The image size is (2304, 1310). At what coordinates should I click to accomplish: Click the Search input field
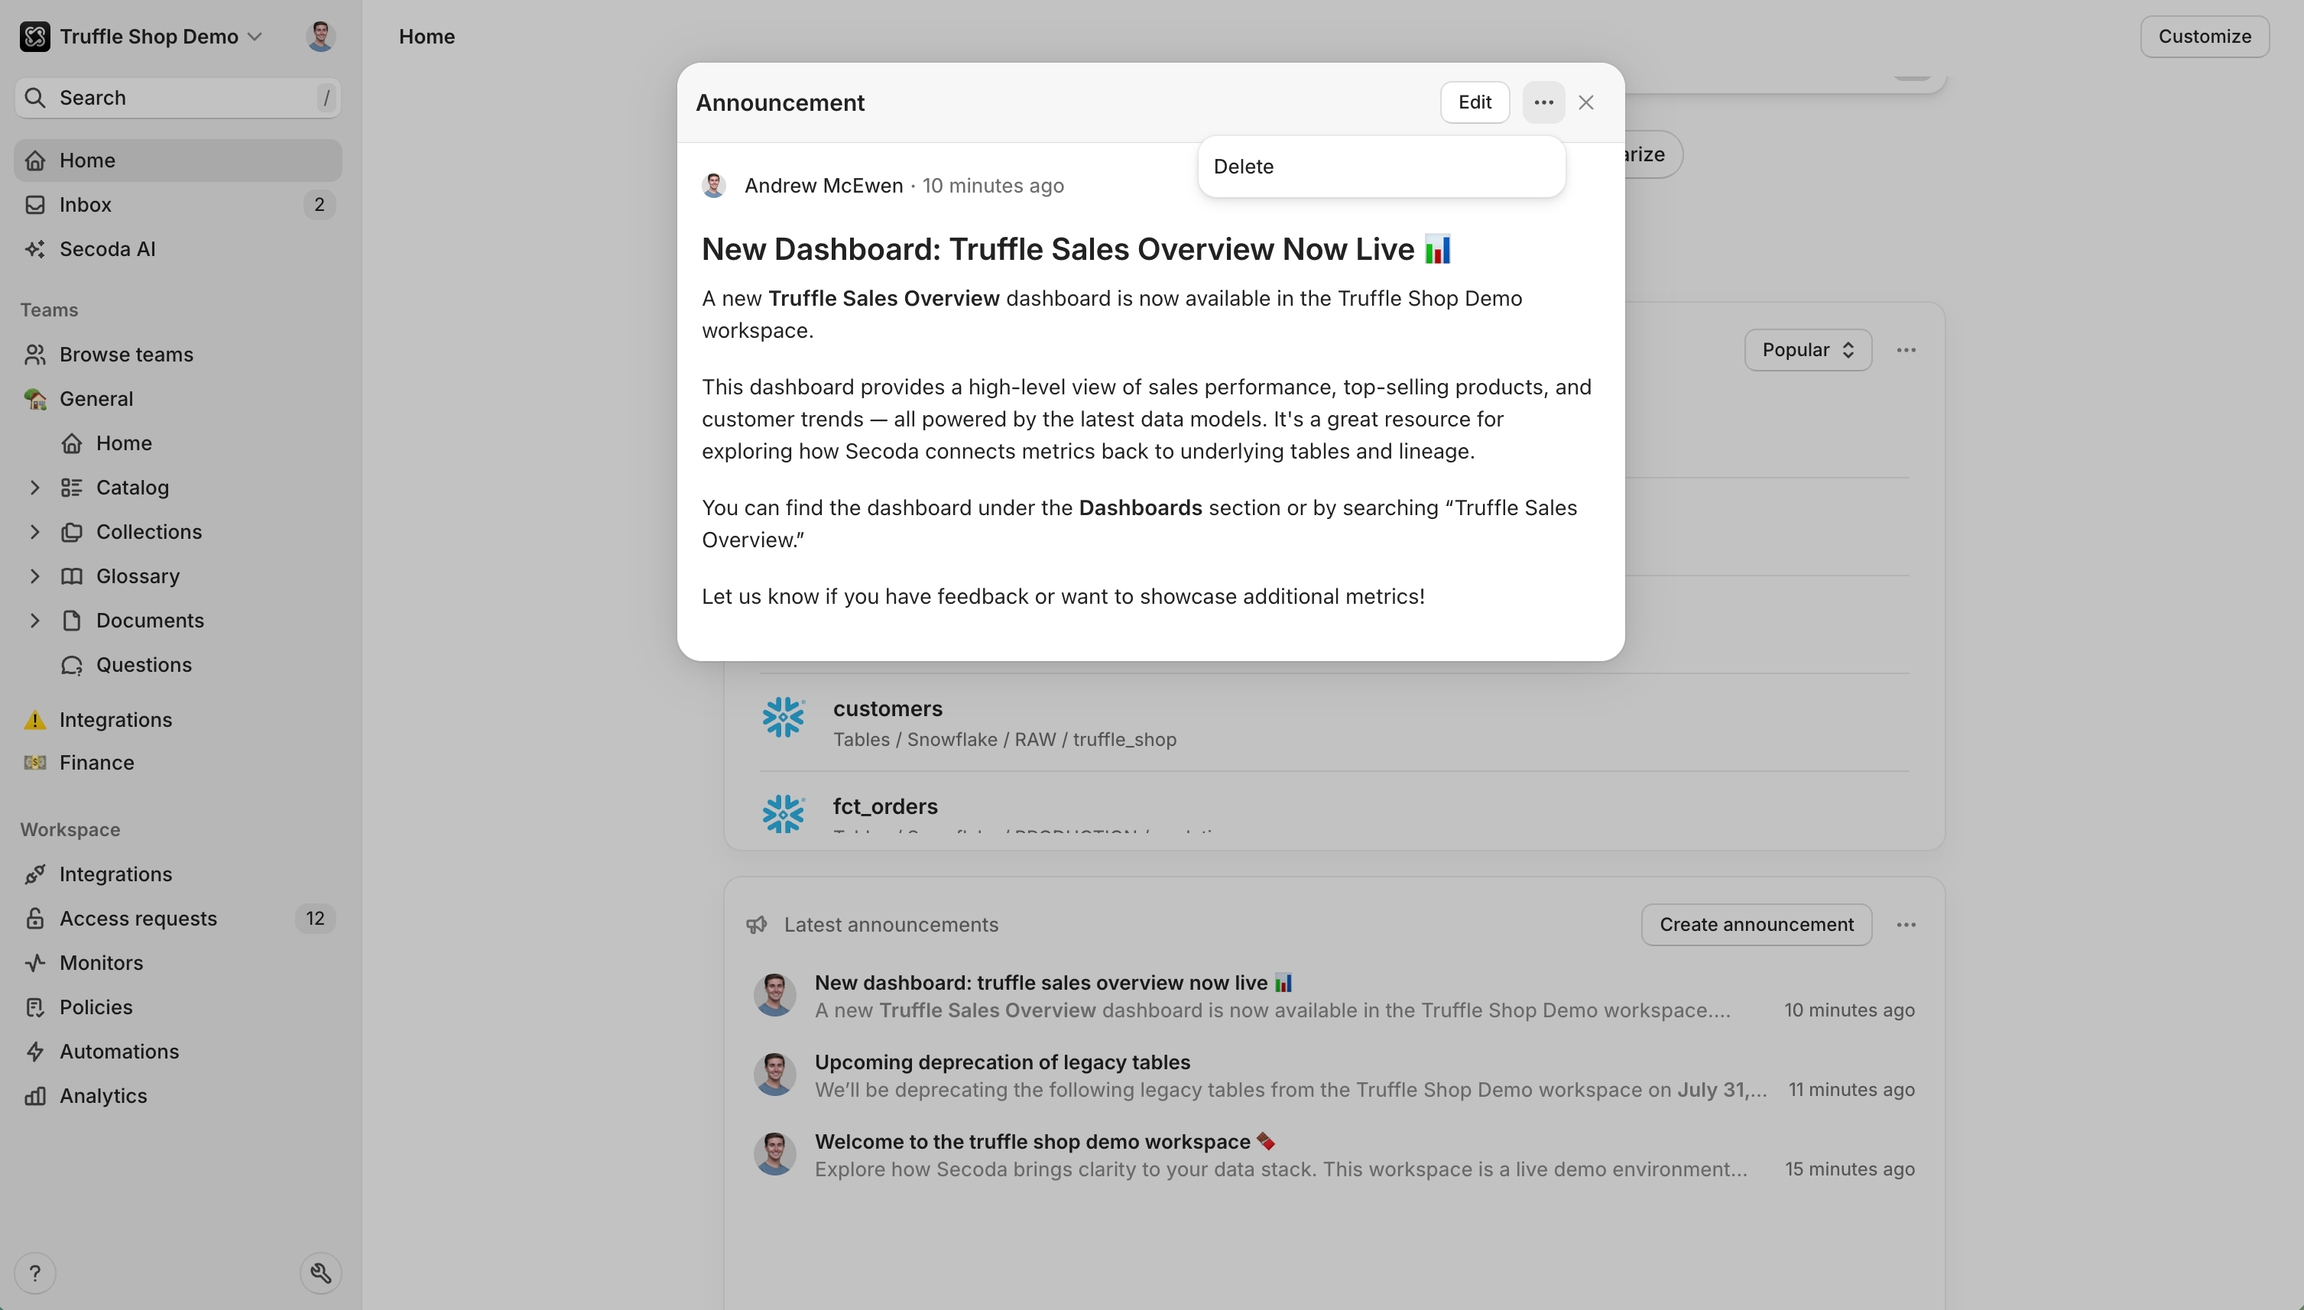(178, 98)
